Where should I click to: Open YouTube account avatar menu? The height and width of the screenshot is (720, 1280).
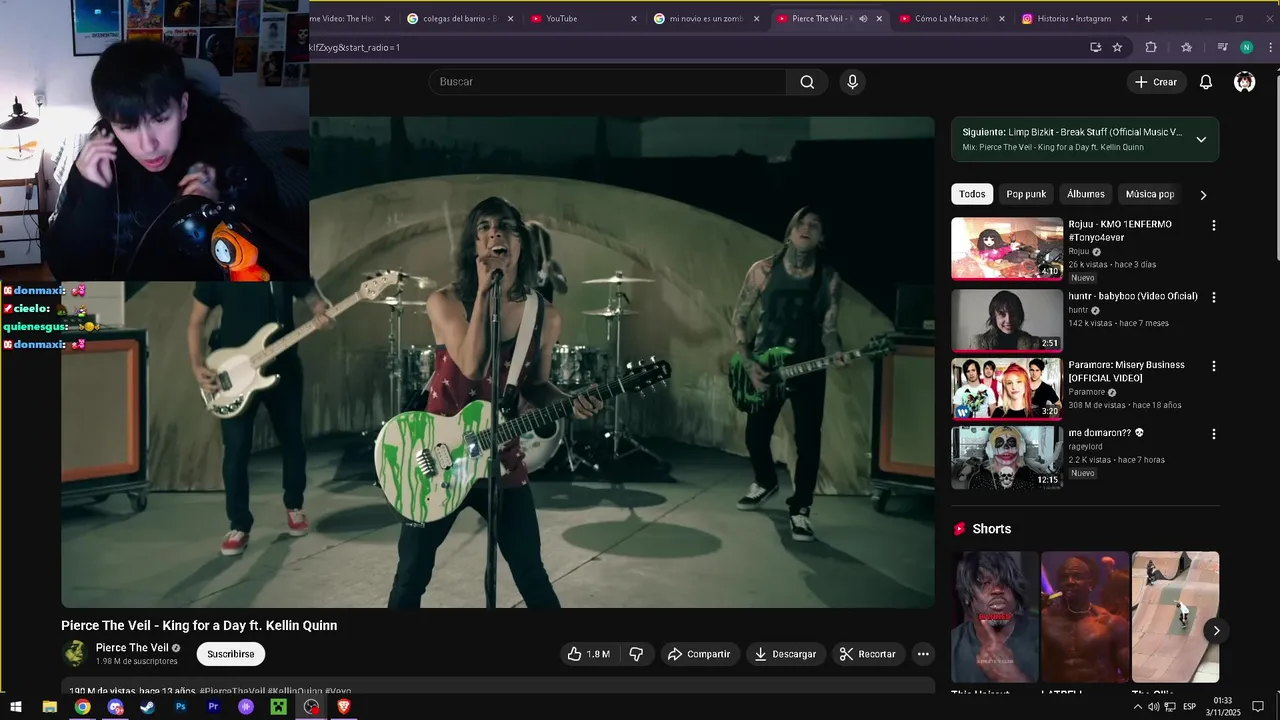(x=1245, y=82)
